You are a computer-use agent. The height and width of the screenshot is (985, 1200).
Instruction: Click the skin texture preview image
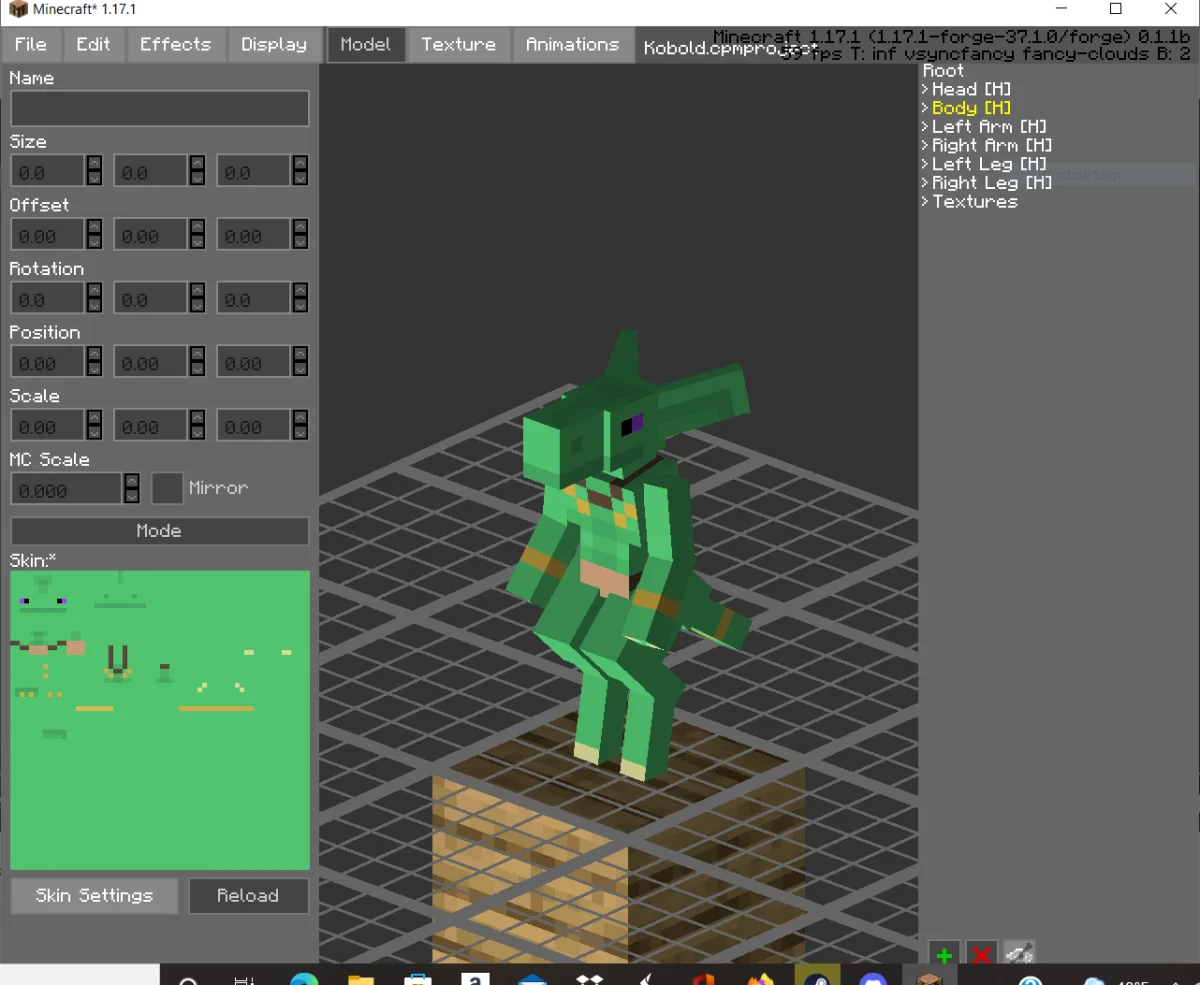(x=160, y=720)
